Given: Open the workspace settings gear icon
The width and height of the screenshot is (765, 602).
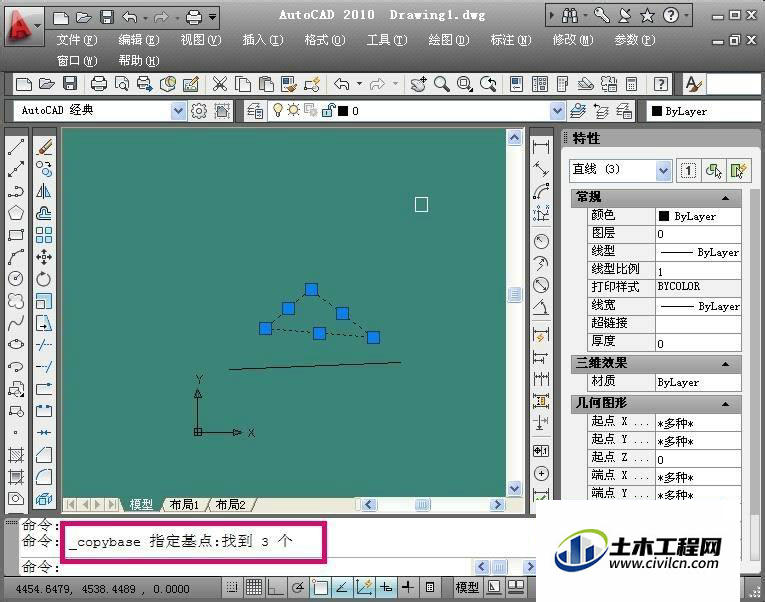Looking at the screenshot, I should point(199,111).
